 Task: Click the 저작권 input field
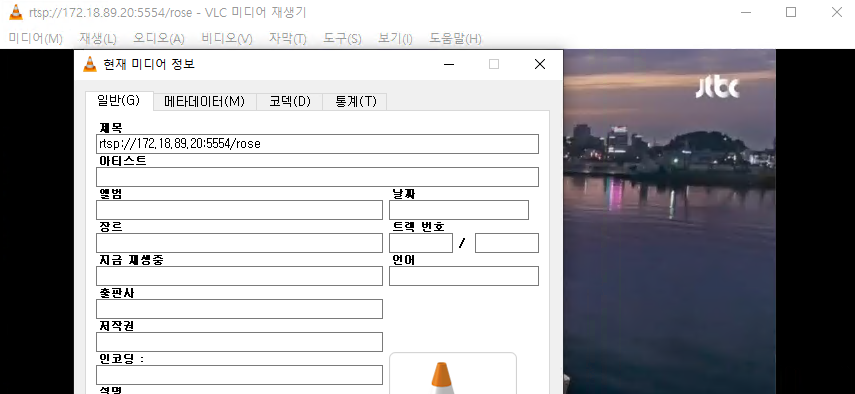click(239, 342)
